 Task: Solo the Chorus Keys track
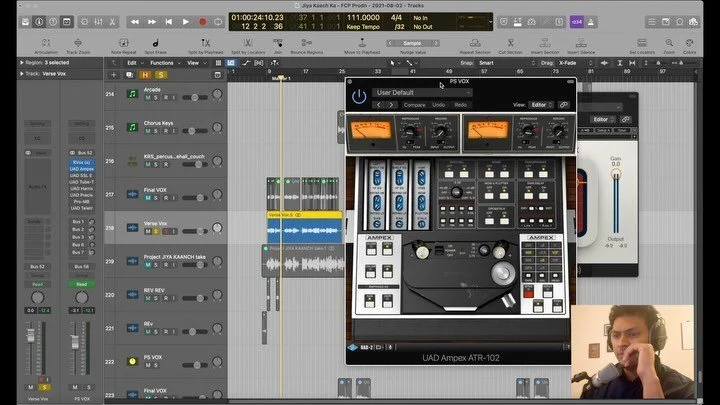click(156, 131)
